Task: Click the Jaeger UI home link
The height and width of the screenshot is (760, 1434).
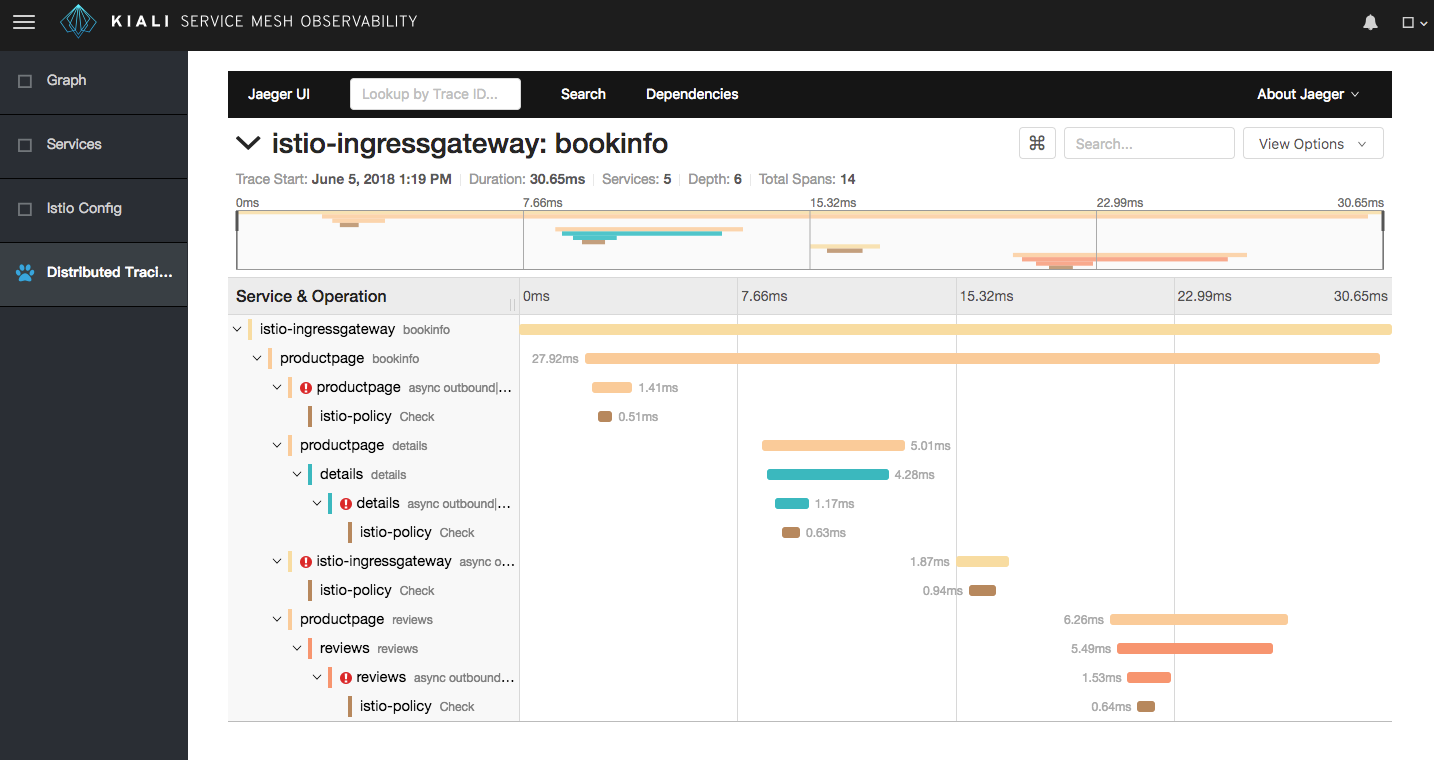Action: click(x=279, y=94)
